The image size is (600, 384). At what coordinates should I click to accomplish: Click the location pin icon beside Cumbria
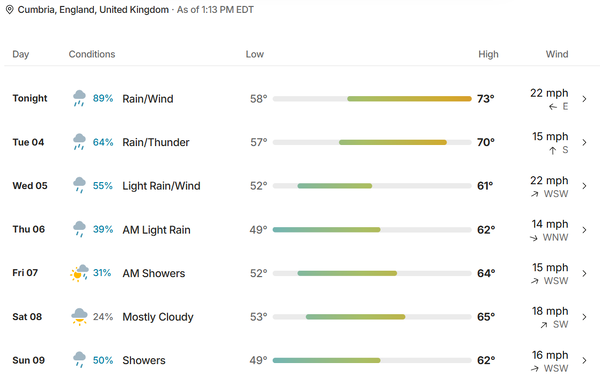(10, 10)
